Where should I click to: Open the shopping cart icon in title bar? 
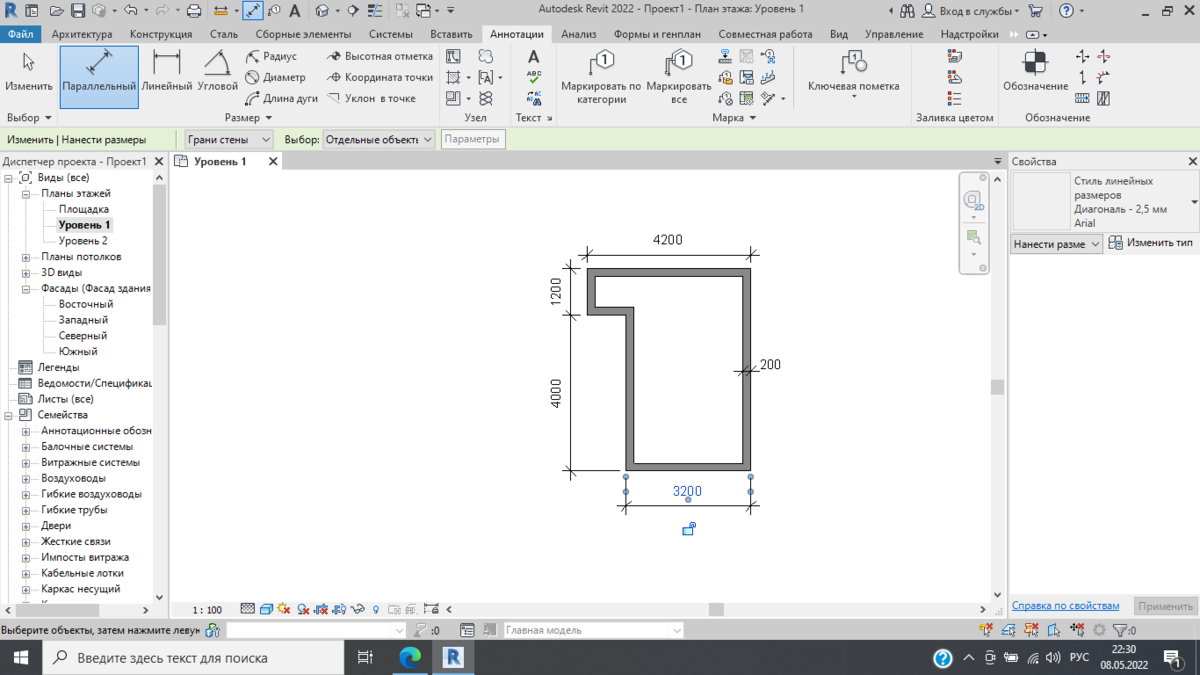click(x=1035, y=11)
